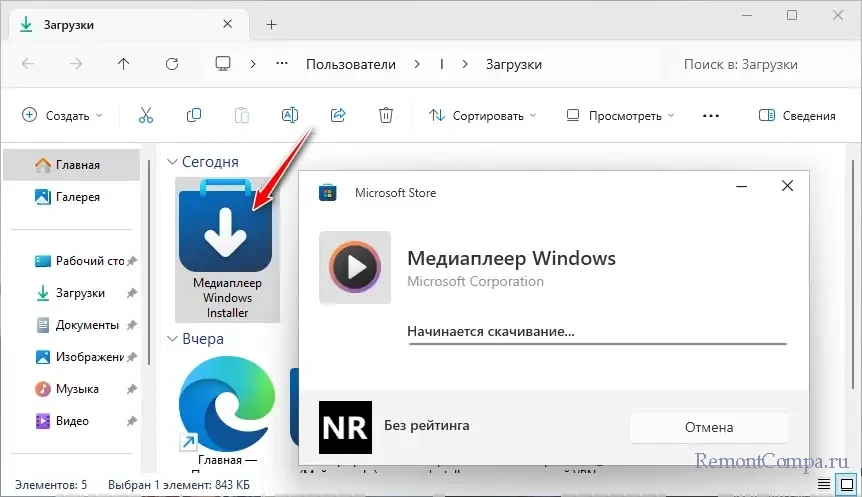Select Медиаплеер Windows Installer file

click(227, 250)
